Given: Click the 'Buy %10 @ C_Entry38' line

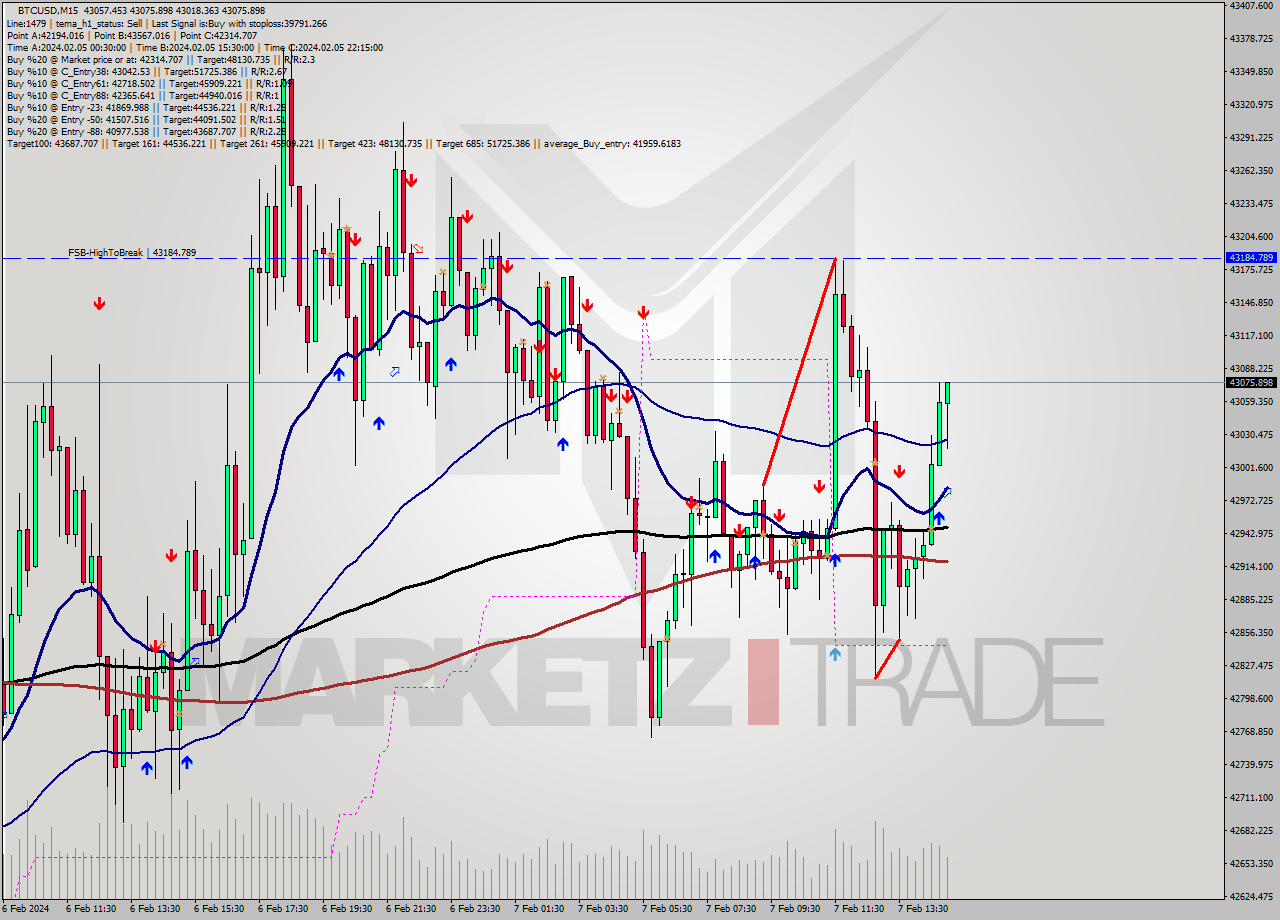Looking at the screenshot, I should pos(146,71).
